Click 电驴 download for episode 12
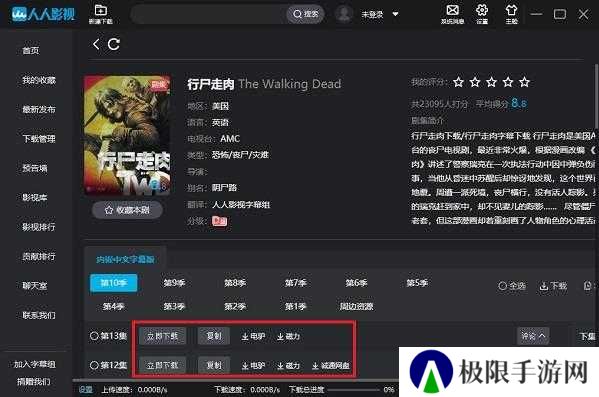The image size is (599, 397). click(x=253, y=366)
